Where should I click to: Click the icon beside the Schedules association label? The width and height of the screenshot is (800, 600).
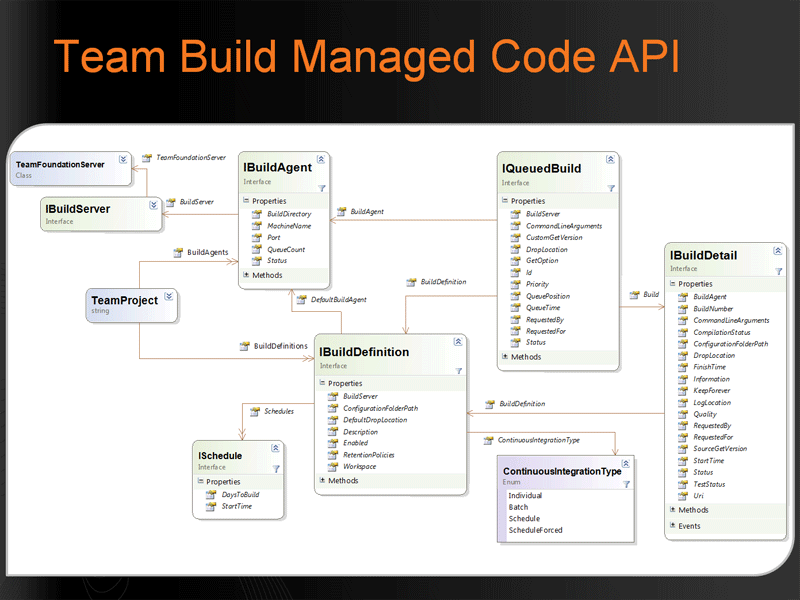click(255, 411)
